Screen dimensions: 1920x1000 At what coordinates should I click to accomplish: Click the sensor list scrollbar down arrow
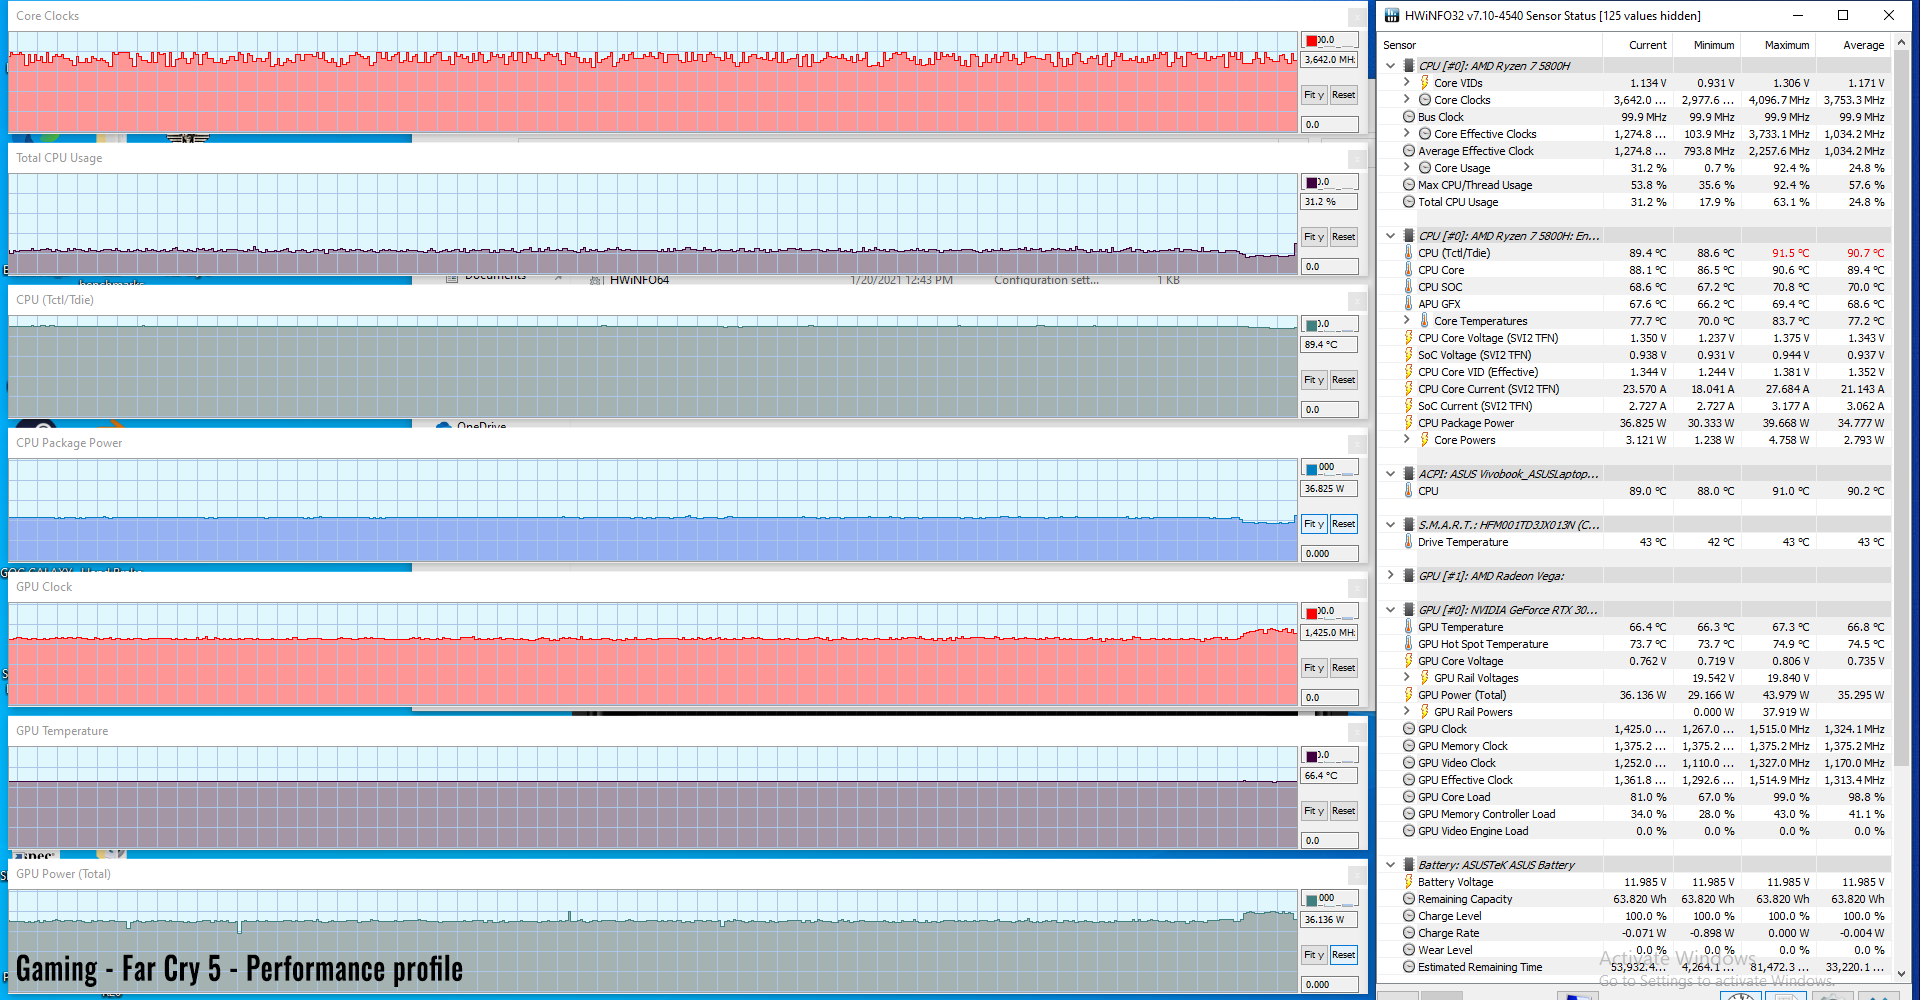coord(1901,973)
